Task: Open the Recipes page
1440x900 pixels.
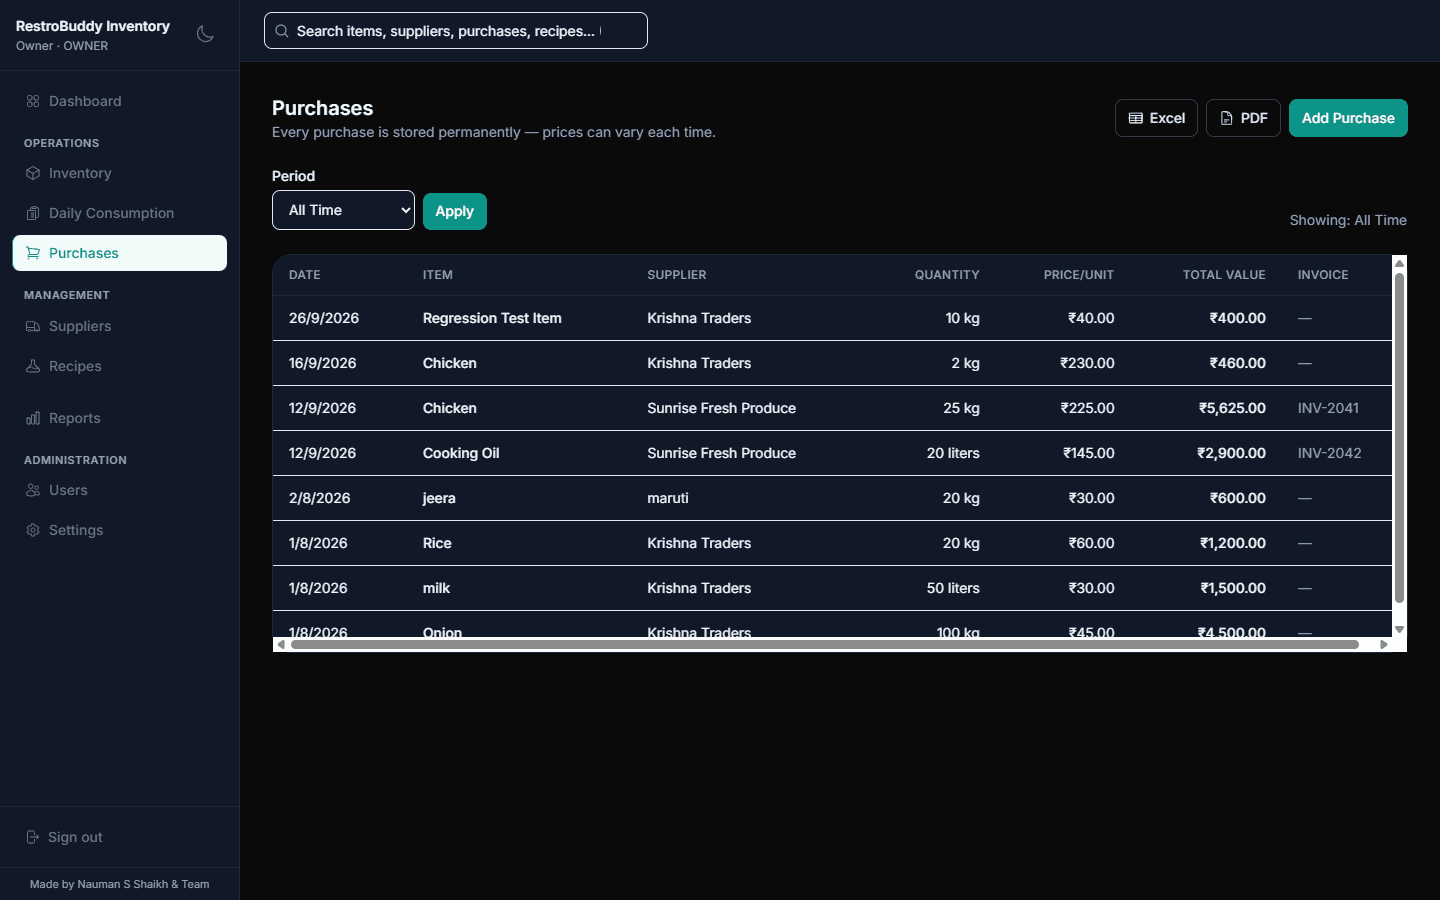Action: pos(120,366)
